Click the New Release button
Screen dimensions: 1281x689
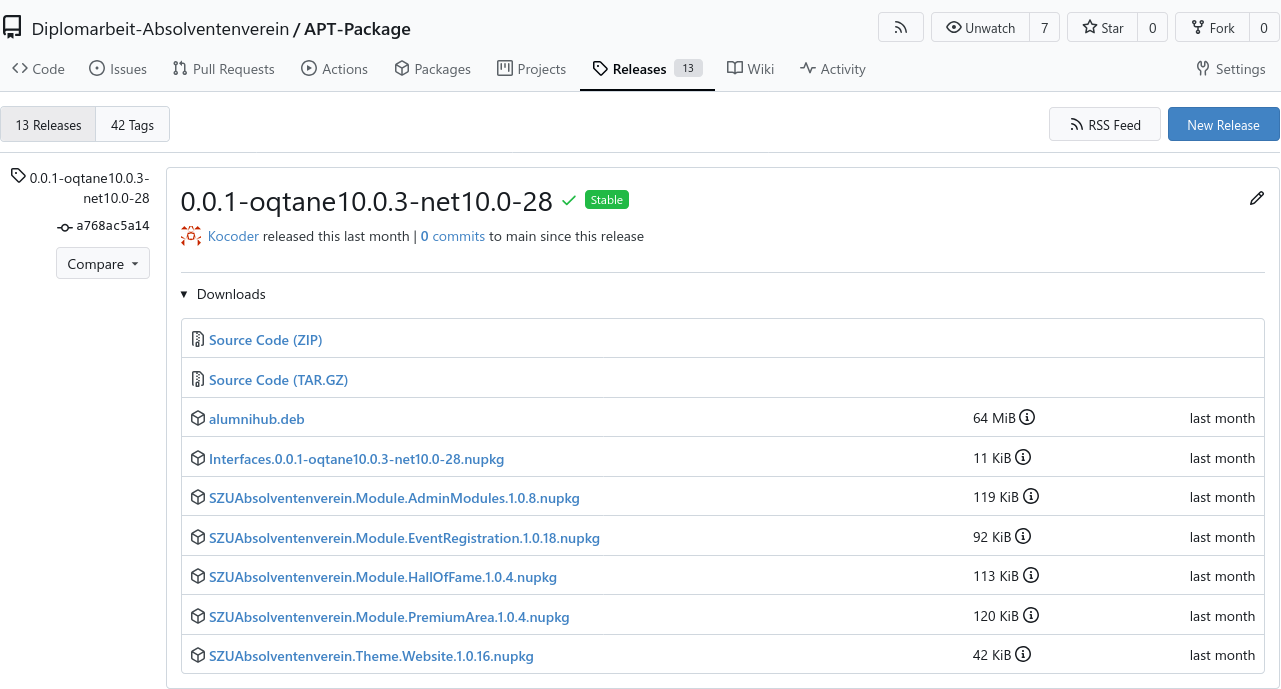[1223, 124]
